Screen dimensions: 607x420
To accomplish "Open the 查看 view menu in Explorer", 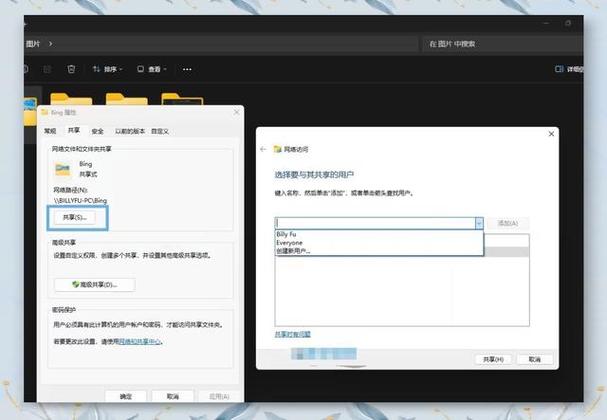I will coord(152,69).
